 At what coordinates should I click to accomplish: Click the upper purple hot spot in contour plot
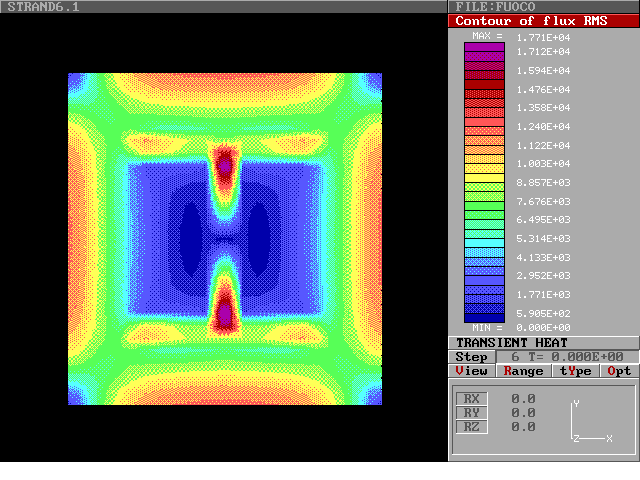225,163
